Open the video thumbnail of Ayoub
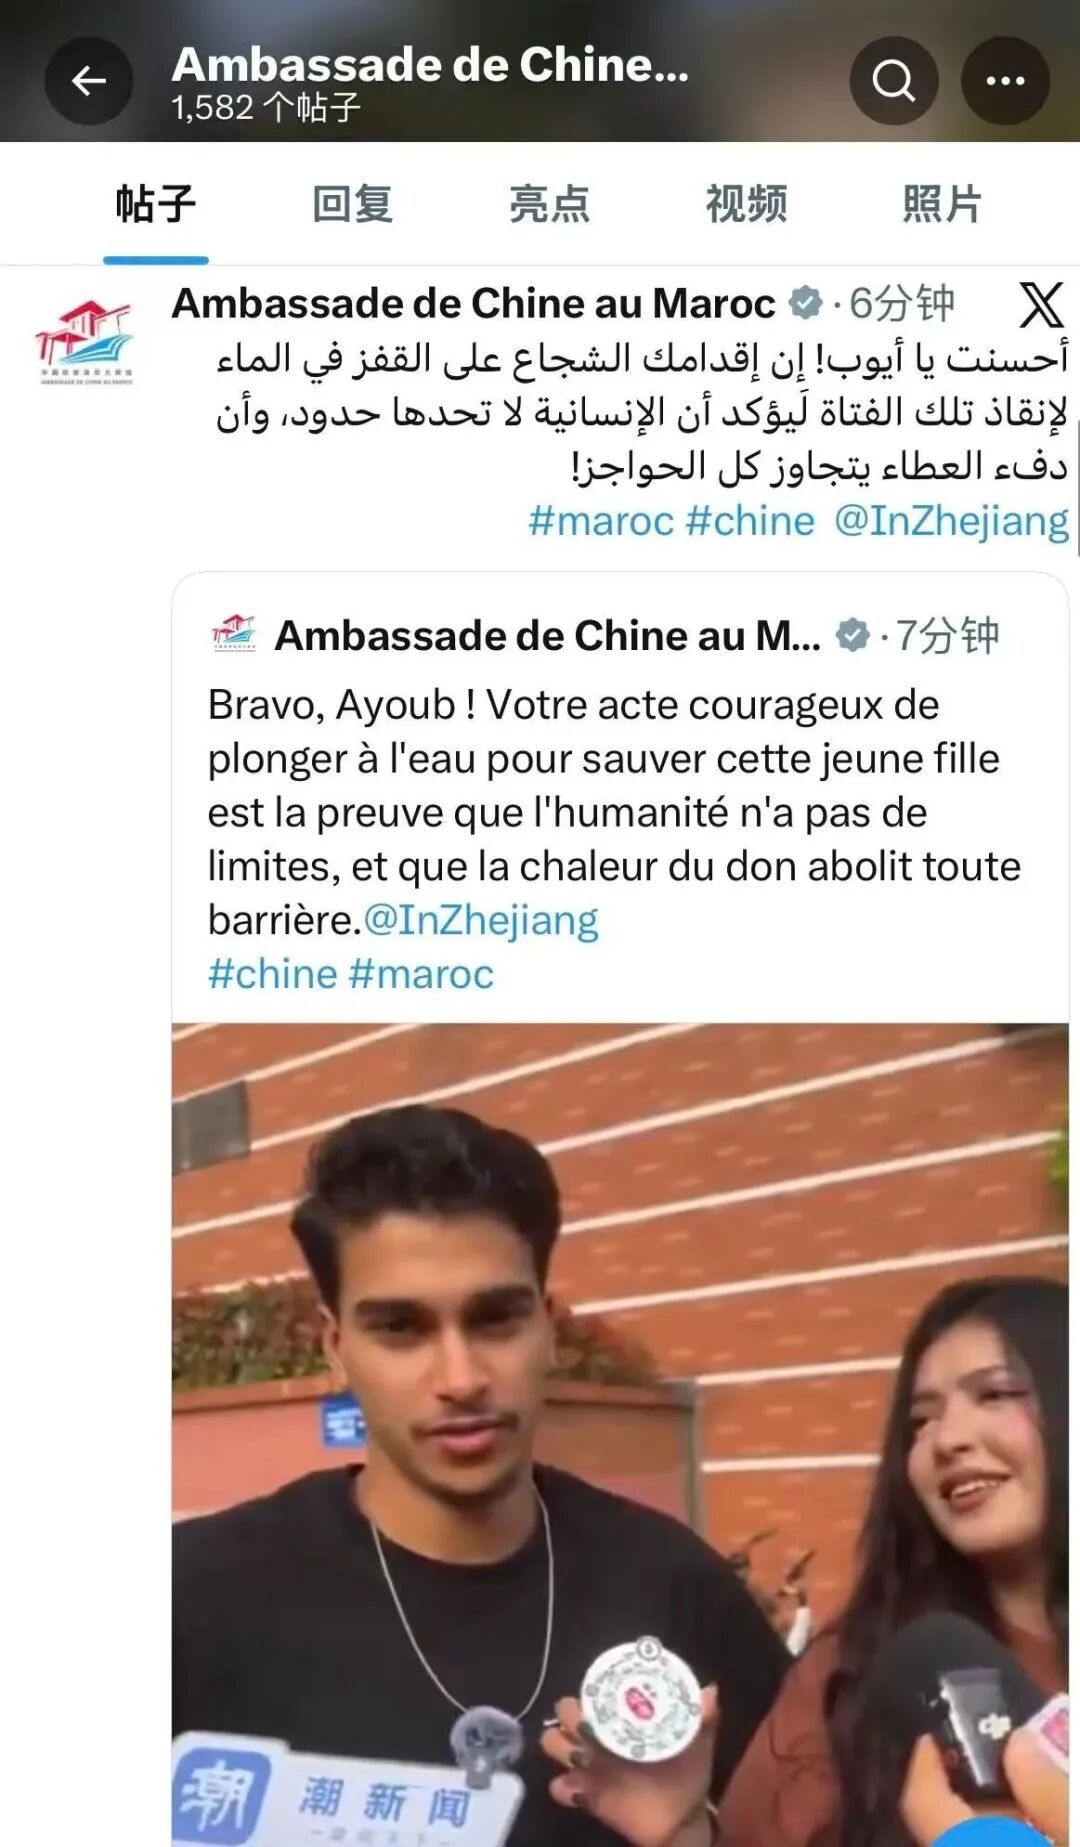Image resolution: width=1080 pixels, height=1847 pixels. (620, 1434)
